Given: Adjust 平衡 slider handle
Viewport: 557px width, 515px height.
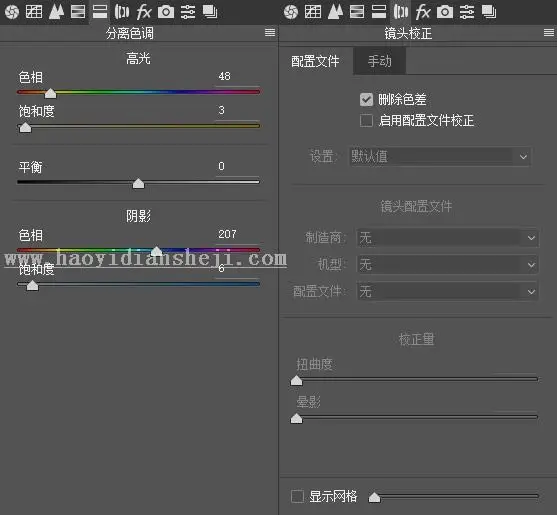Looking at the screenshot, I should point(139,183).
